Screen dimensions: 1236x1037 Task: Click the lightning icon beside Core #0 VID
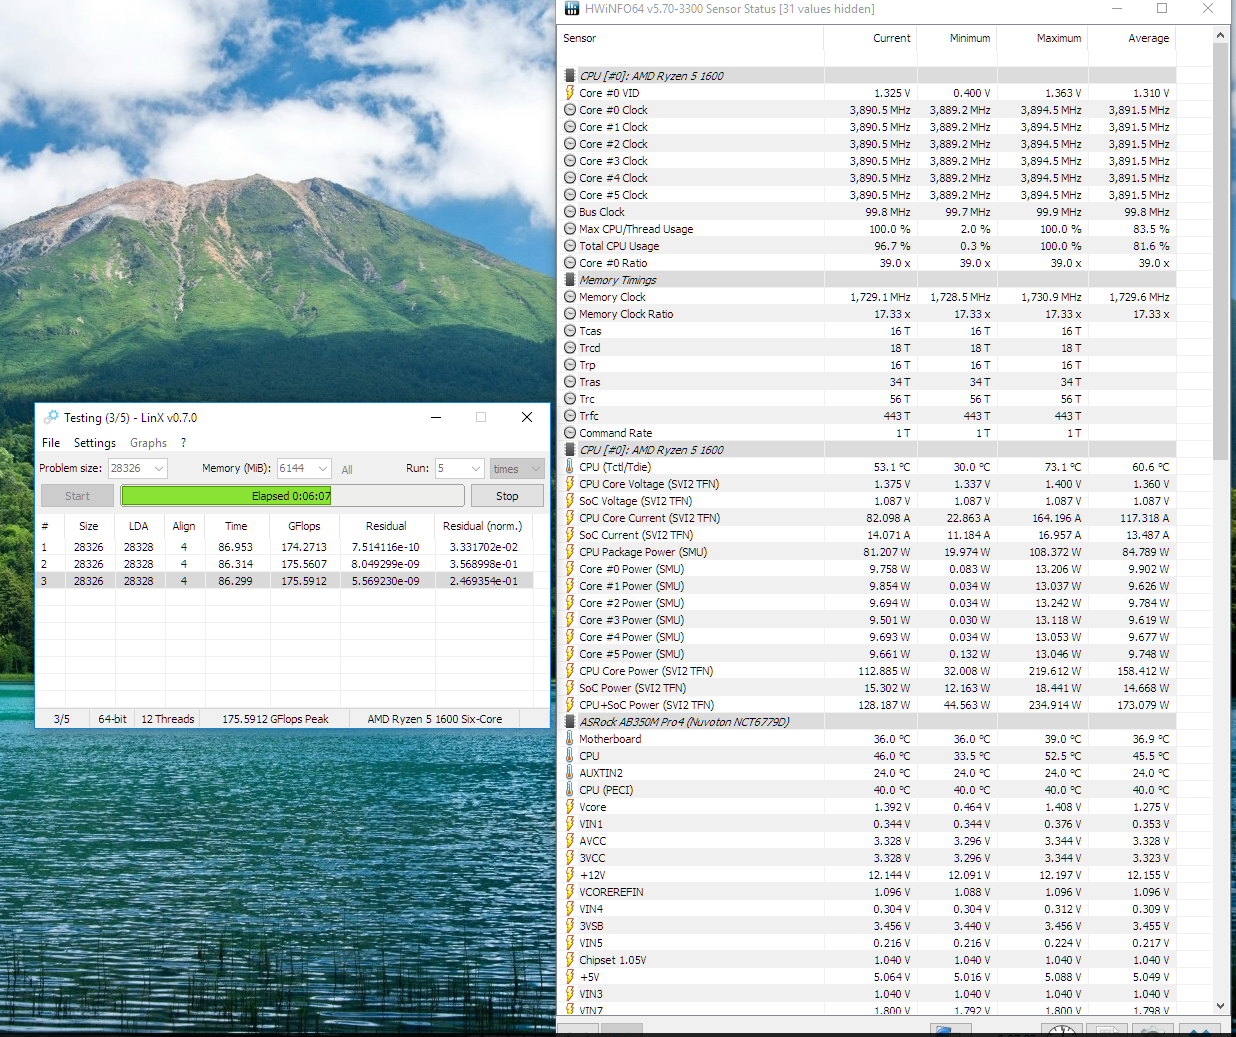point(570,93)
